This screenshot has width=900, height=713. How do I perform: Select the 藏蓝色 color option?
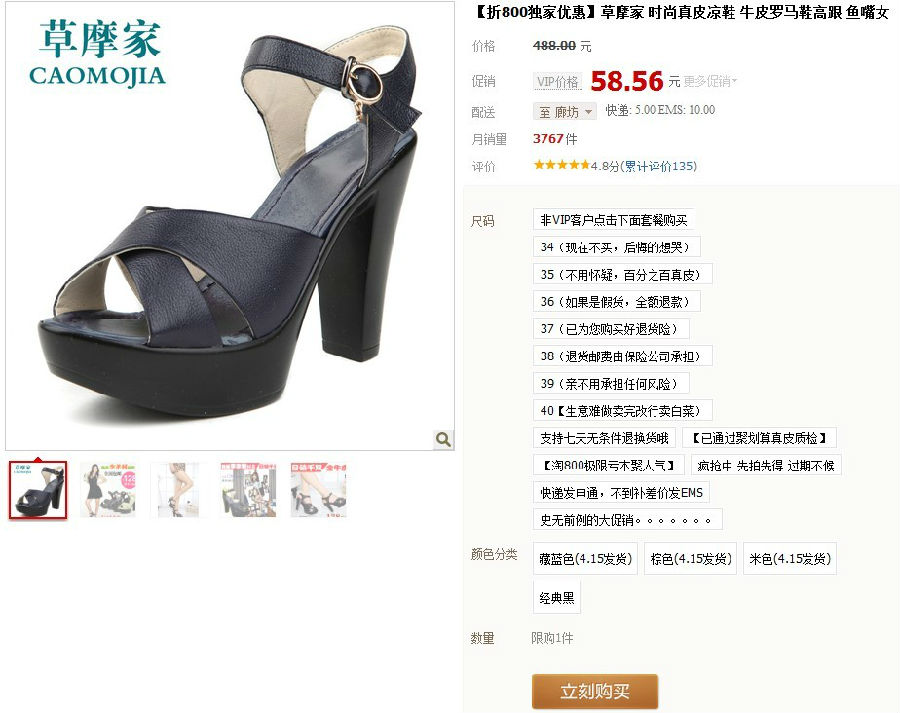(x=585, y=559)
